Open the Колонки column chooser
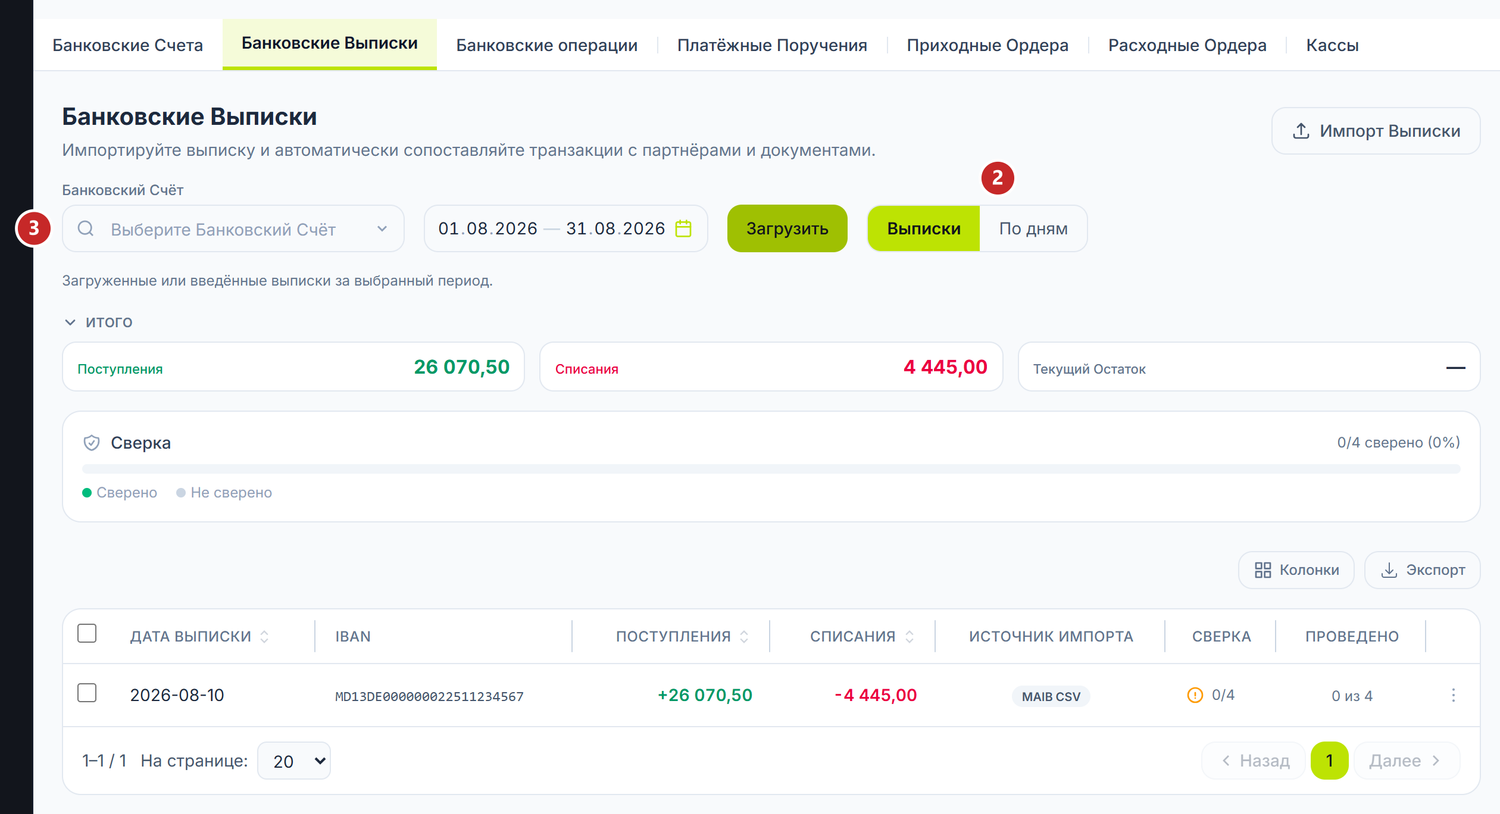 point(1296,570)
